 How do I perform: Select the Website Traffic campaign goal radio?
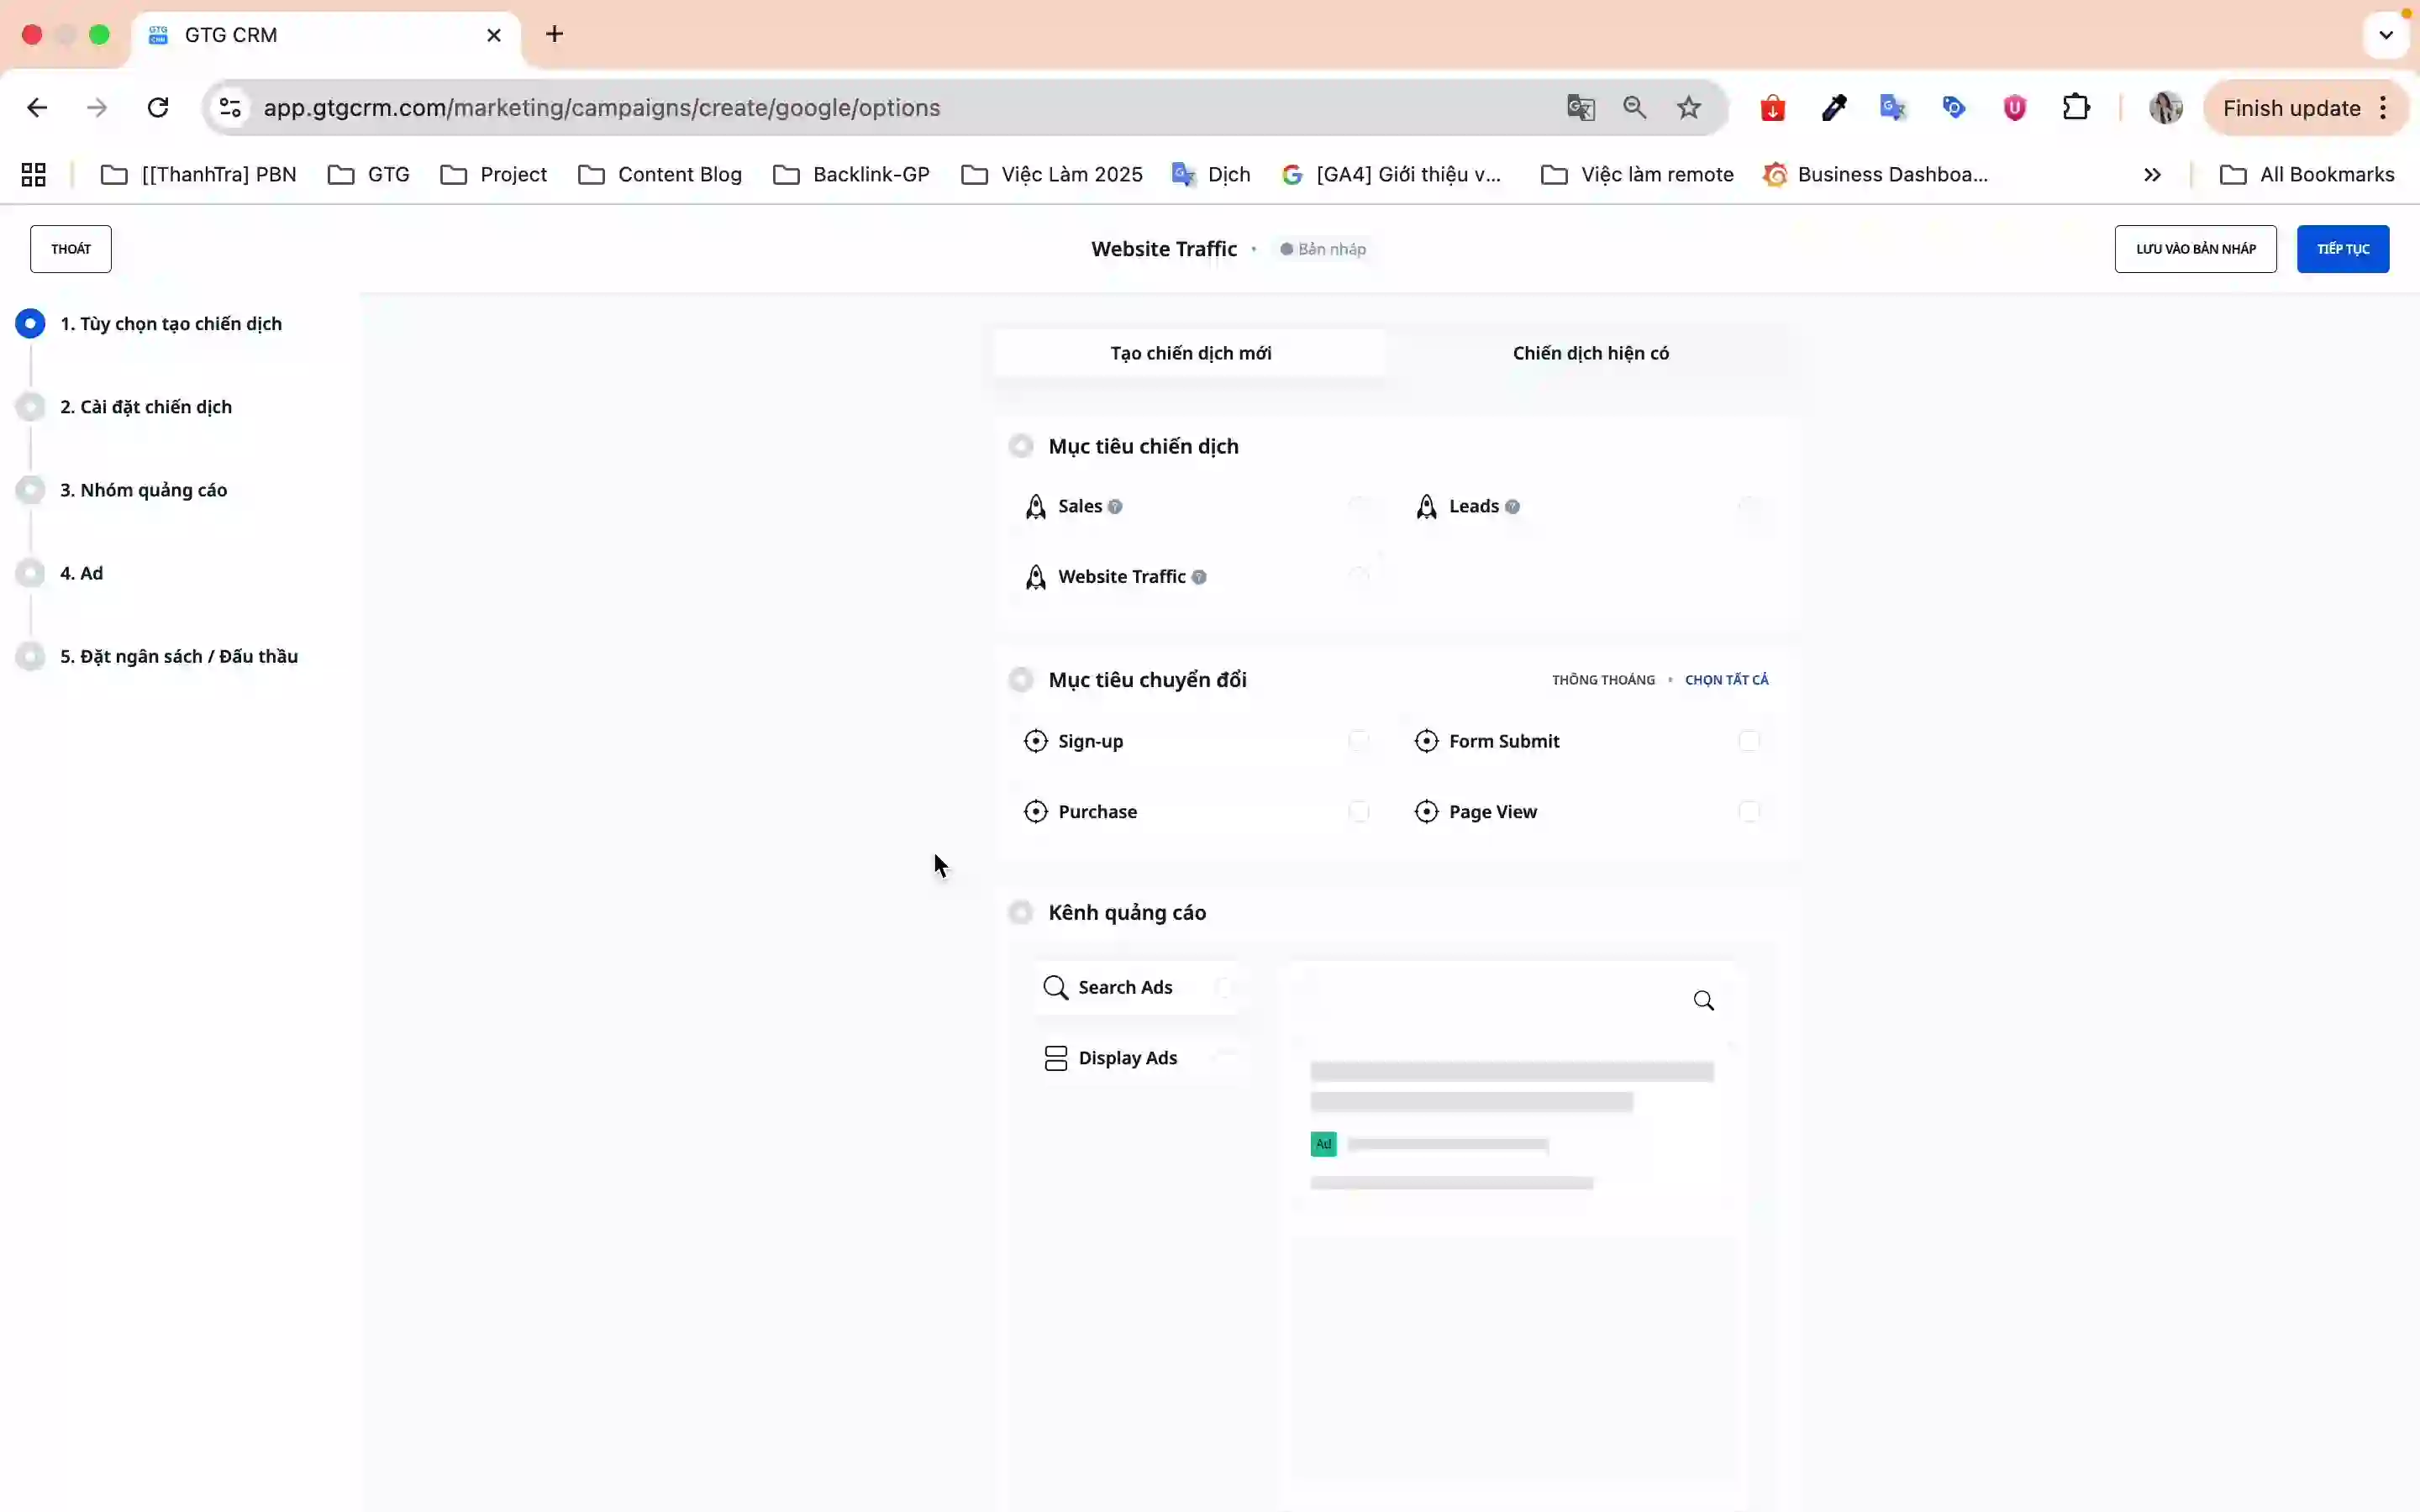tap(1358, 576)
